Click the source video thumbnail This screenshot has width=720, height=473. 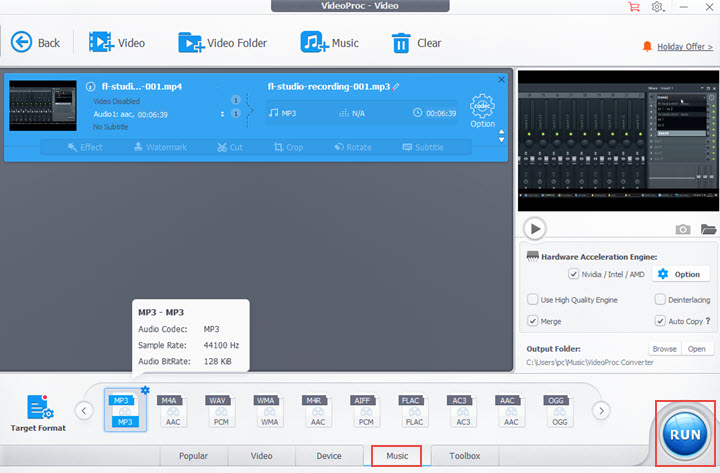point(43,106)
